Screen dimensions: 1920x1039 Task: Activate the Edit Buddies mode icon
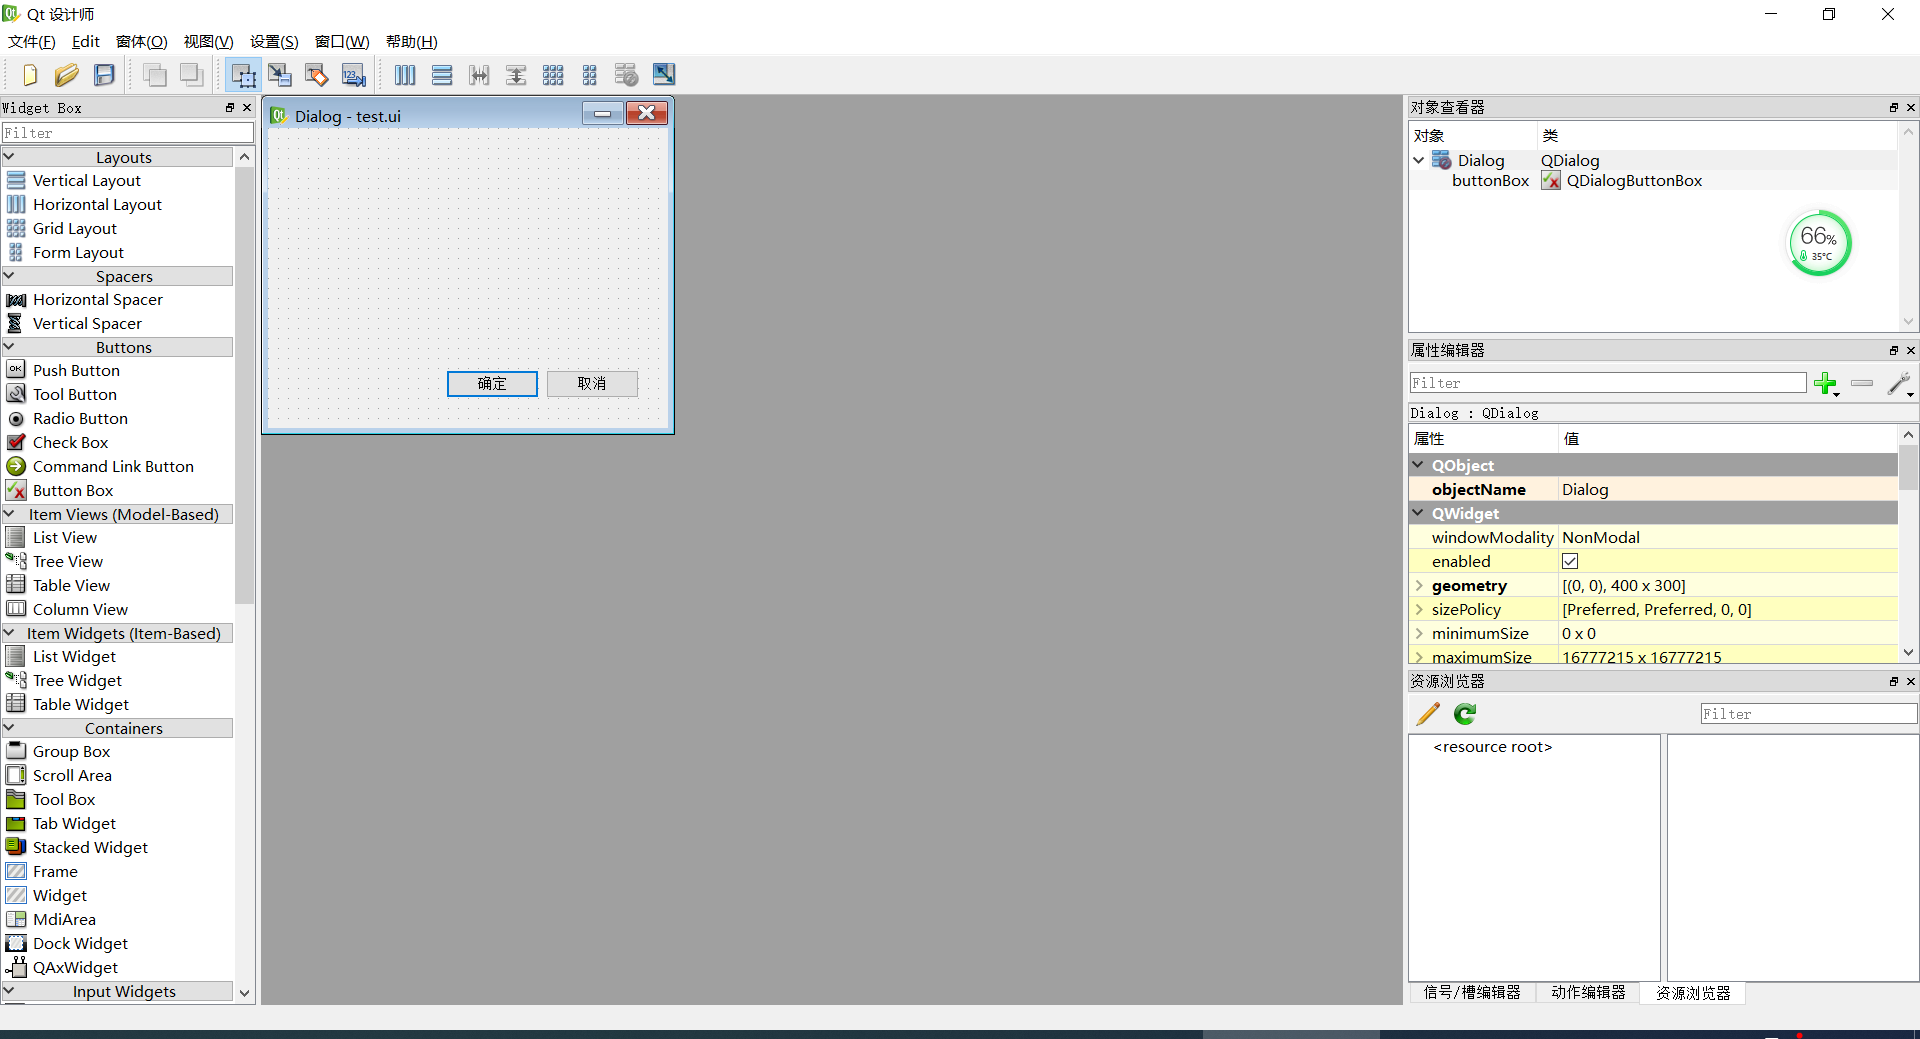point(316,75)
